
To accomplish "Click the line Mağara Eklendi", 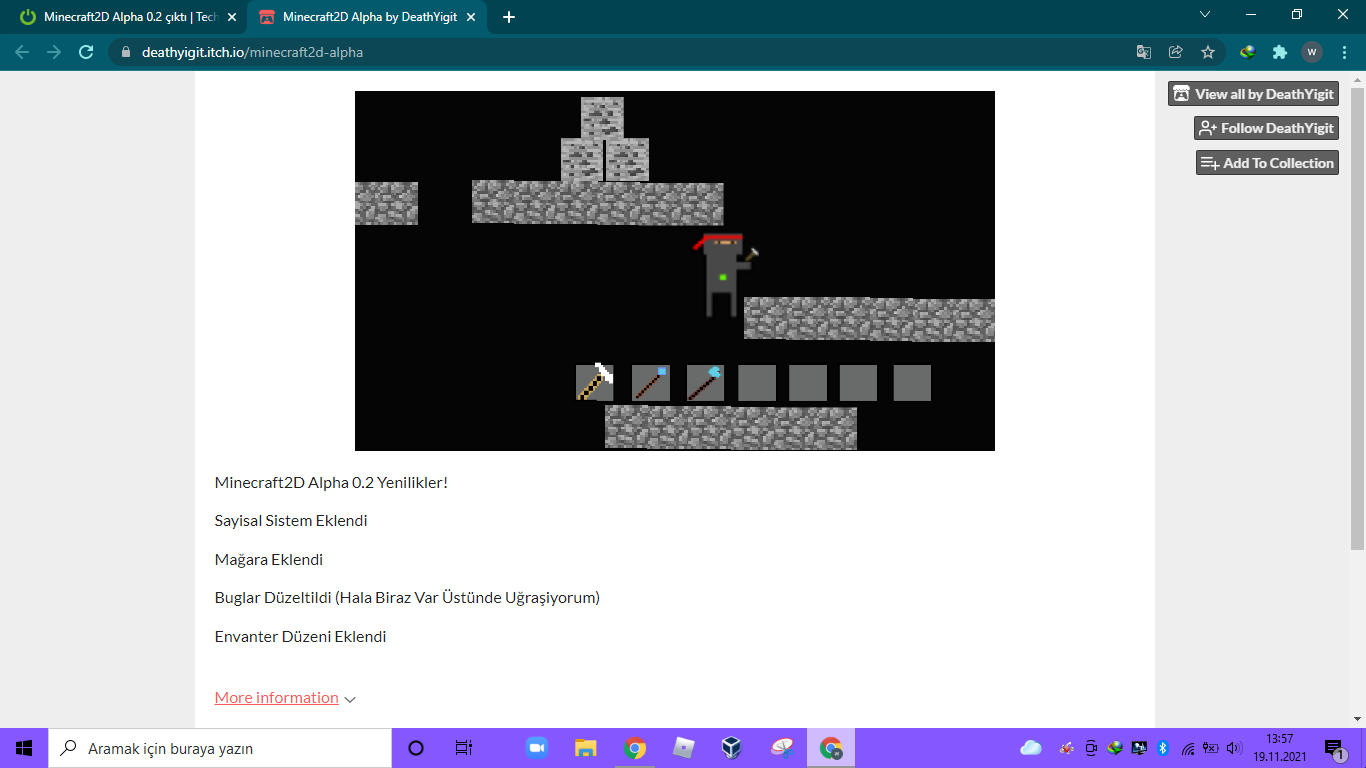I will pos(269,560).
